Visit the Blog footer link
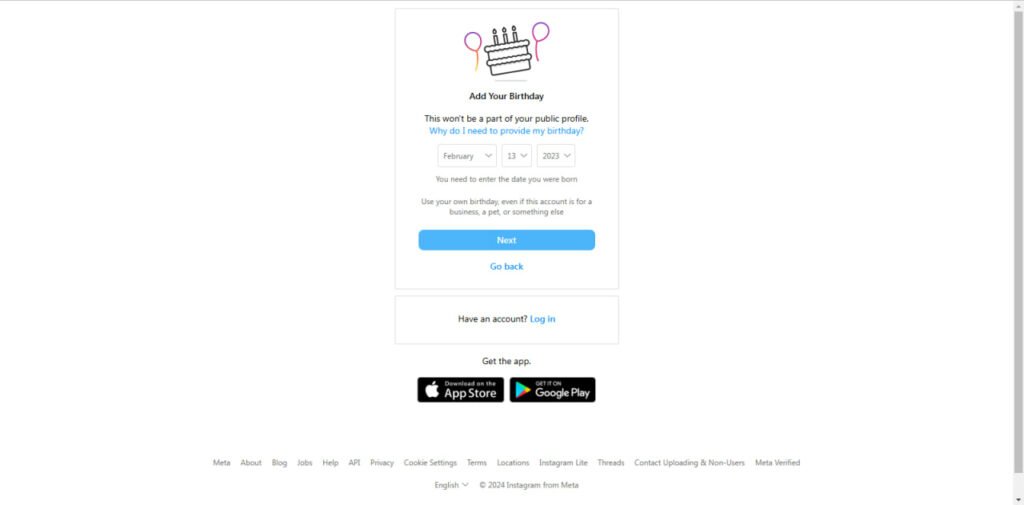1024x505 pixels. click(x=280, y=463)
